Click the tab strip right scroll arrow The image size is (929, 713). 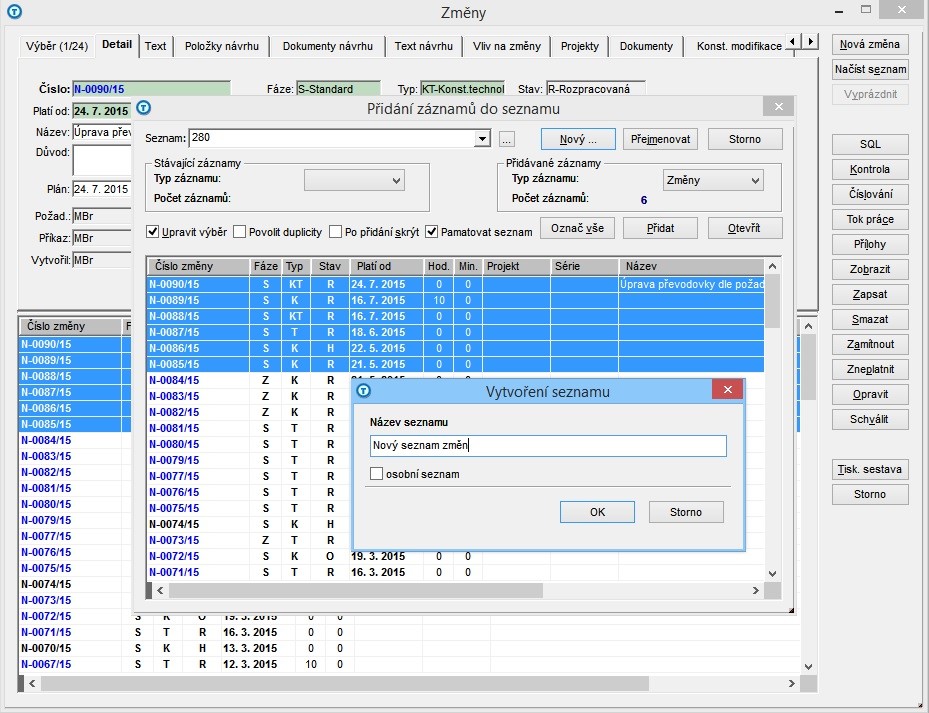(811, 41)
